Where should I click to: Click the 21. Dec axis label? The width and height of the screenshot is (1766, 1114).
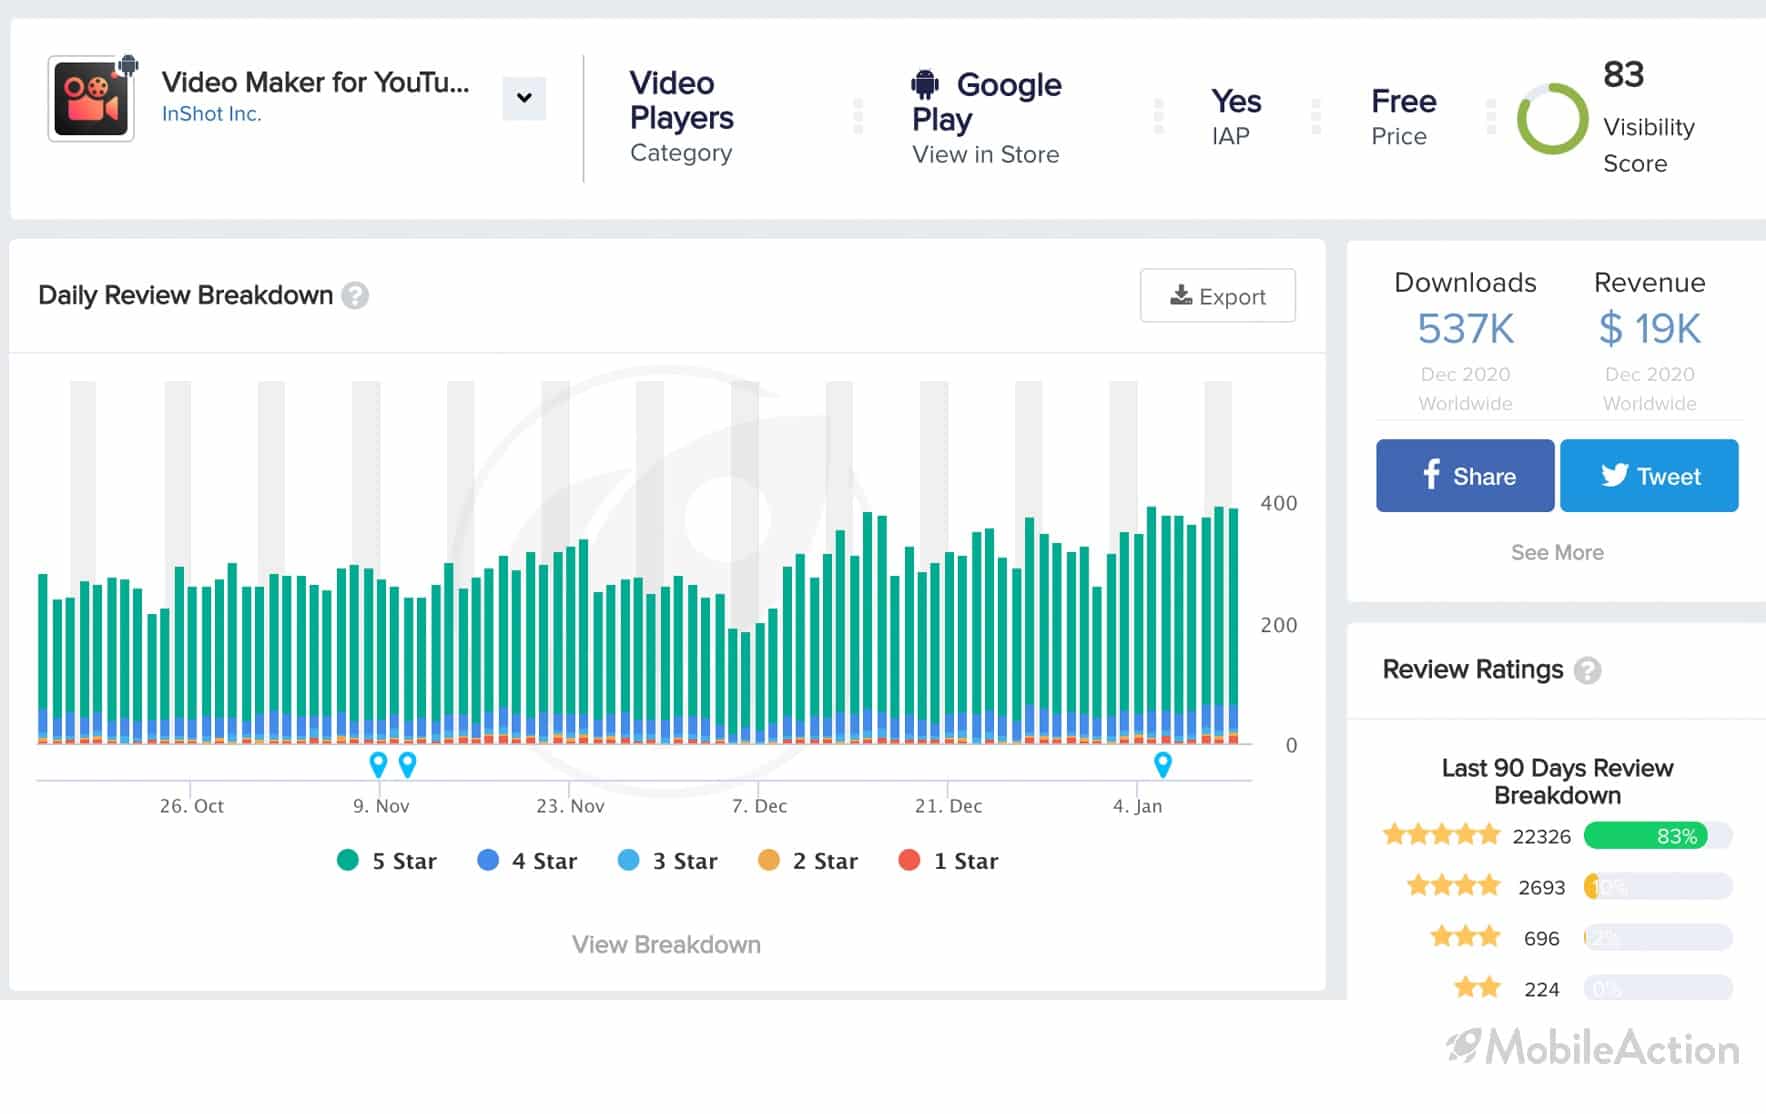click(x=948, y=806)
